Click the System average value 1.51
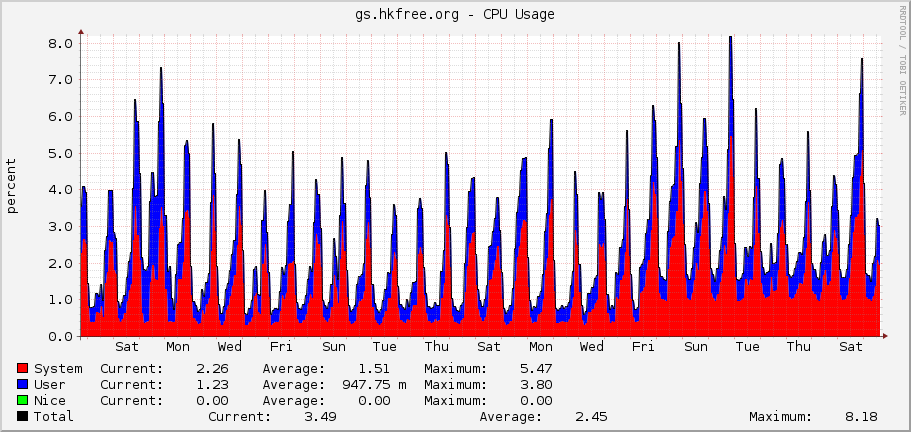Viewport: 911px width, 432px height. point(374,369)
